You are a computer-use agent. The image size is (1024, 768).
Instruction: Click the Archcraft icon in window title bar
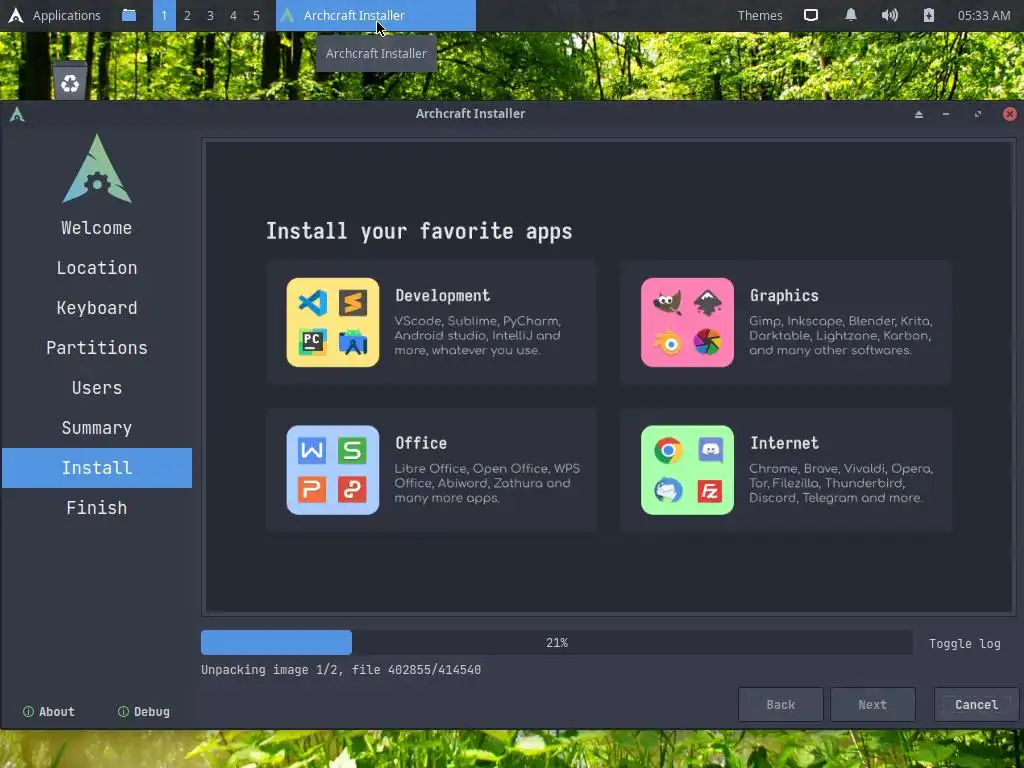click(x=17, y=115)
